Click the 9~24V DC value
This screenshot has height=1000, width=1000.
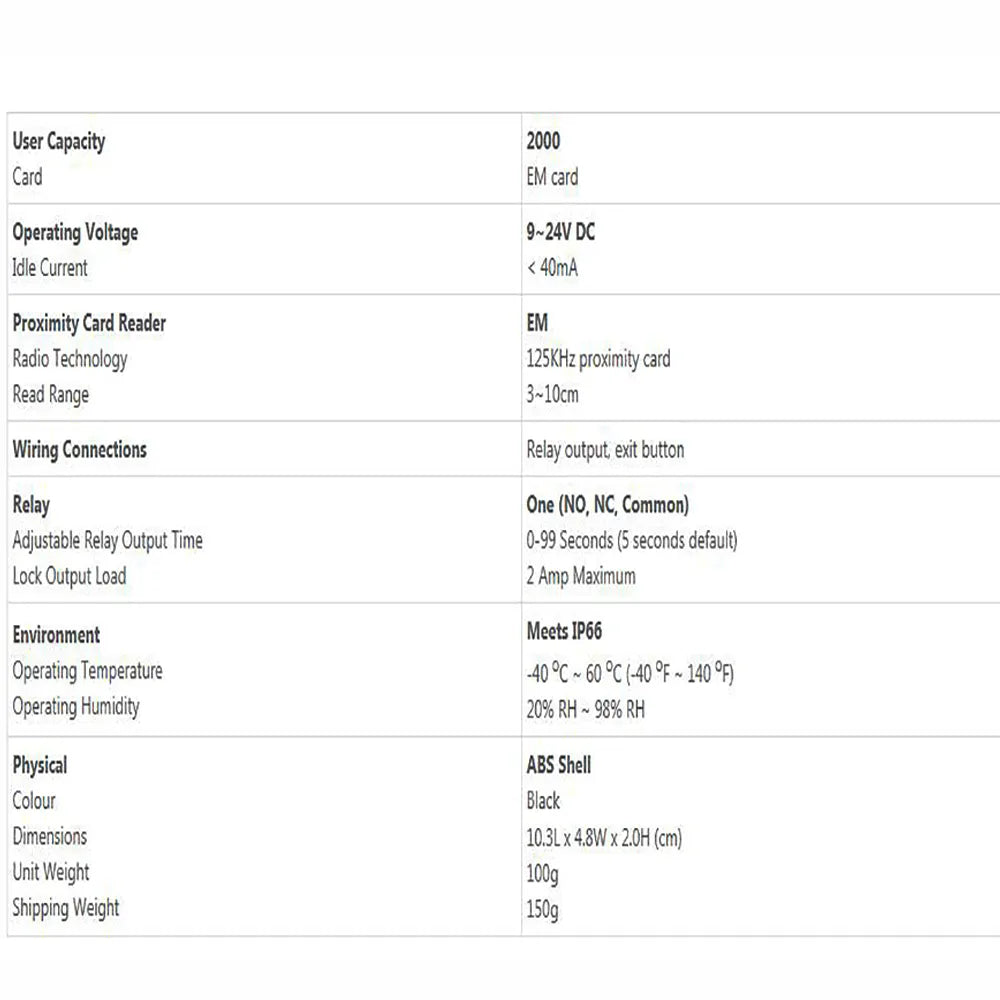[561, 232]
